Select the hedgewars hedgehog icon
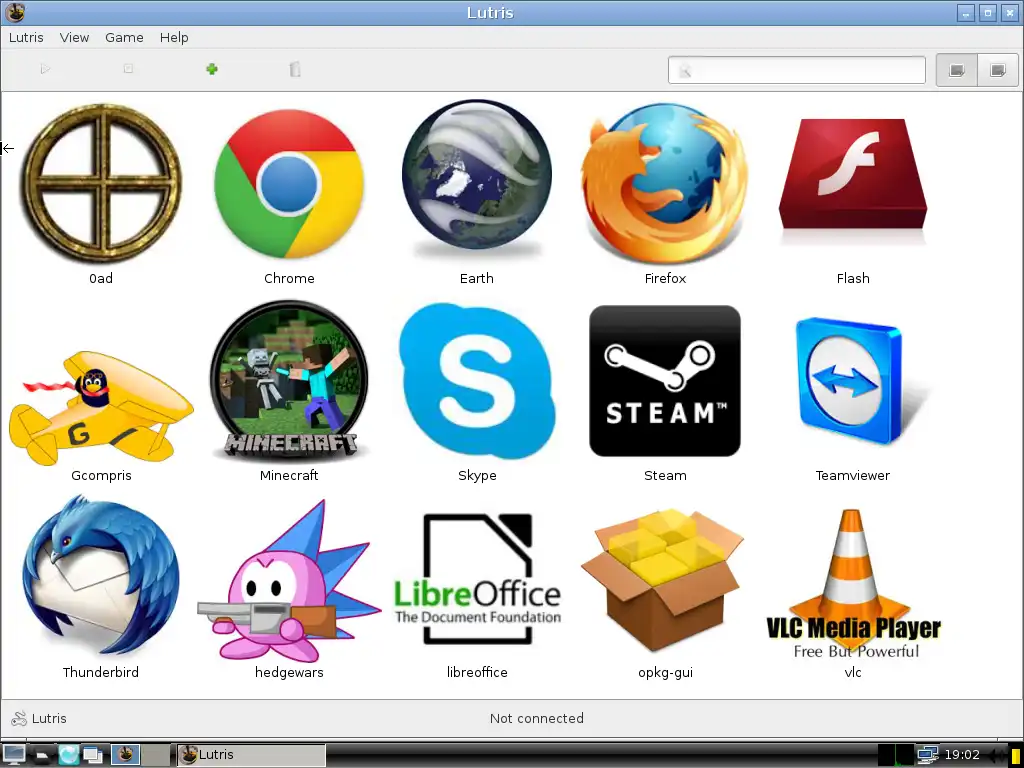This screenshot has height=768, width=1024. coord(289,581)
